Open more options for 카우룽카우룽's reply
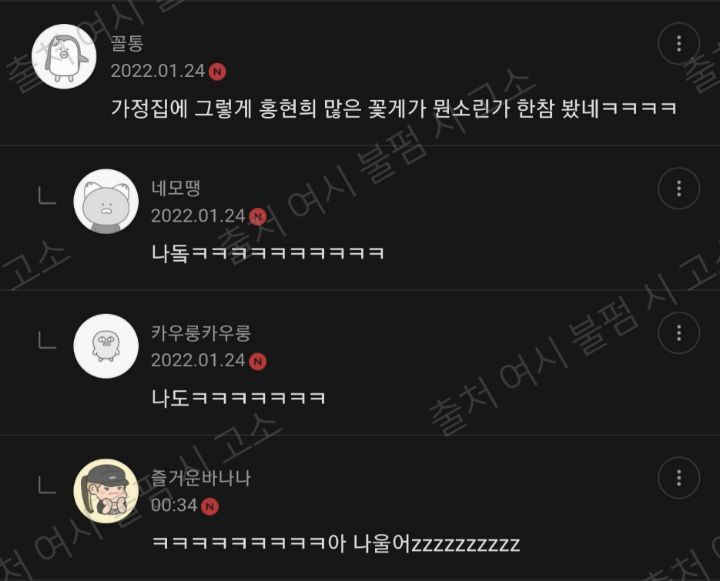The height and width of the screenshot is (581, 720). 679,333
